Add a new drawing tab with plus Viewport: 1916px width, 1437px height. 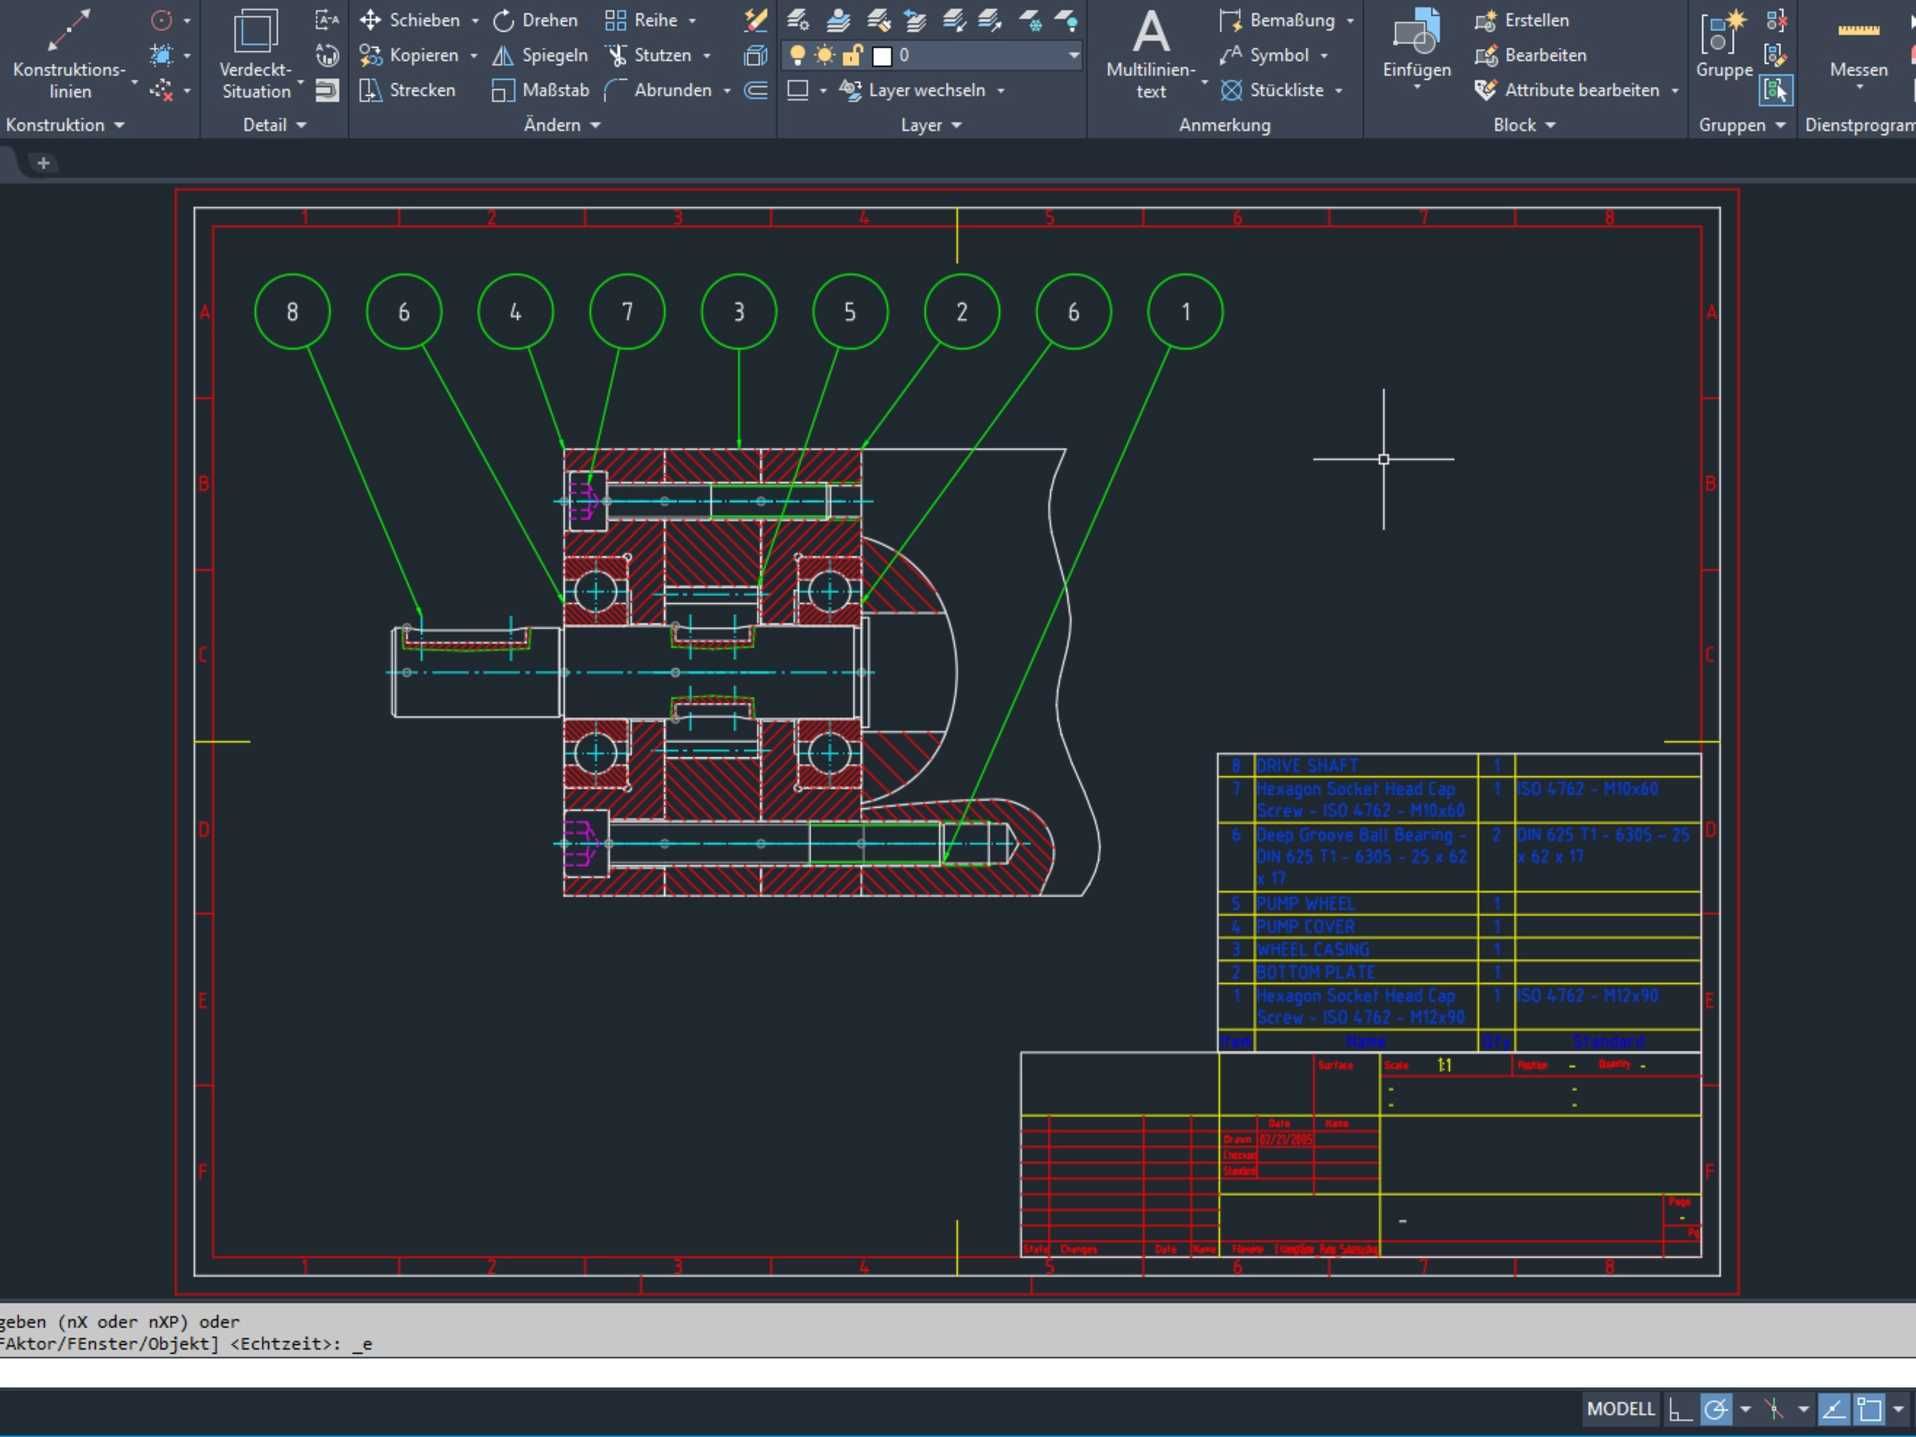click(x=43, y=163)
